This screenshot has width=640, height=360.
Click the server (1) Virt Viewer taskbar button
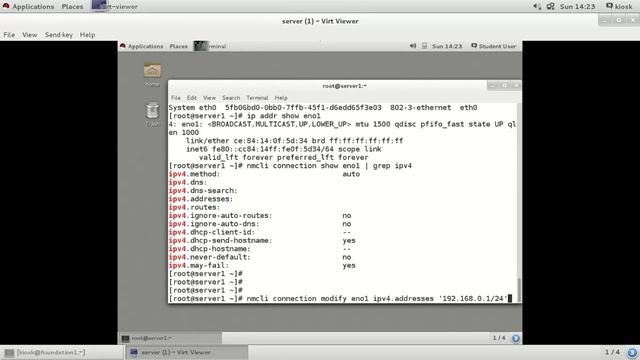187,352
